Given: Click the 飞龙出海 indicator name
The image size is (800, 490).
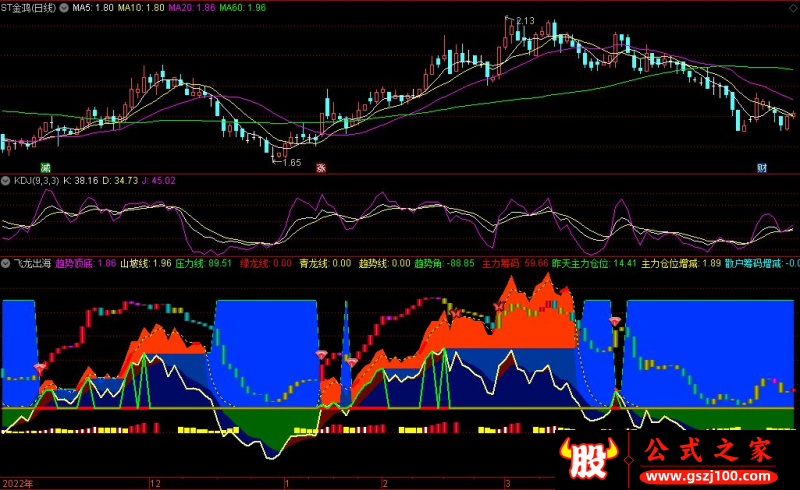Looking at the screenshot, I should coord(32,263).
